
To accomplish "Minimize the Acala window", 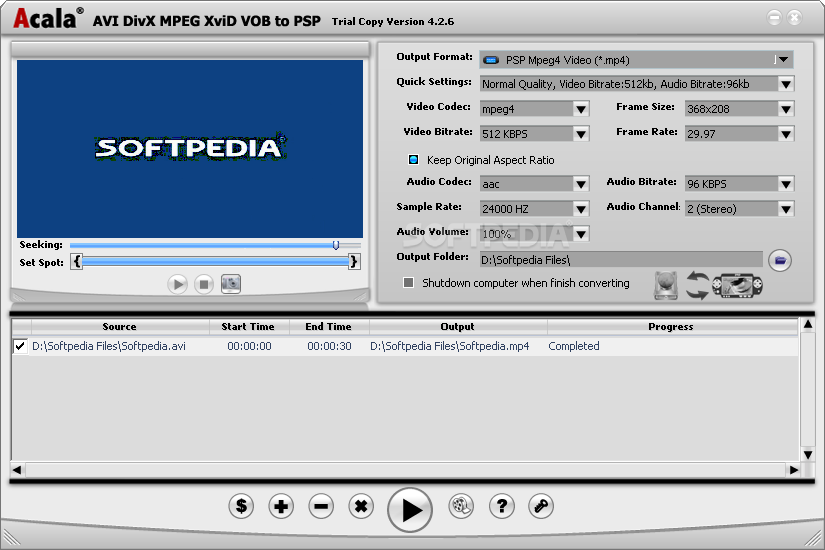I will [x=774, y=17].
